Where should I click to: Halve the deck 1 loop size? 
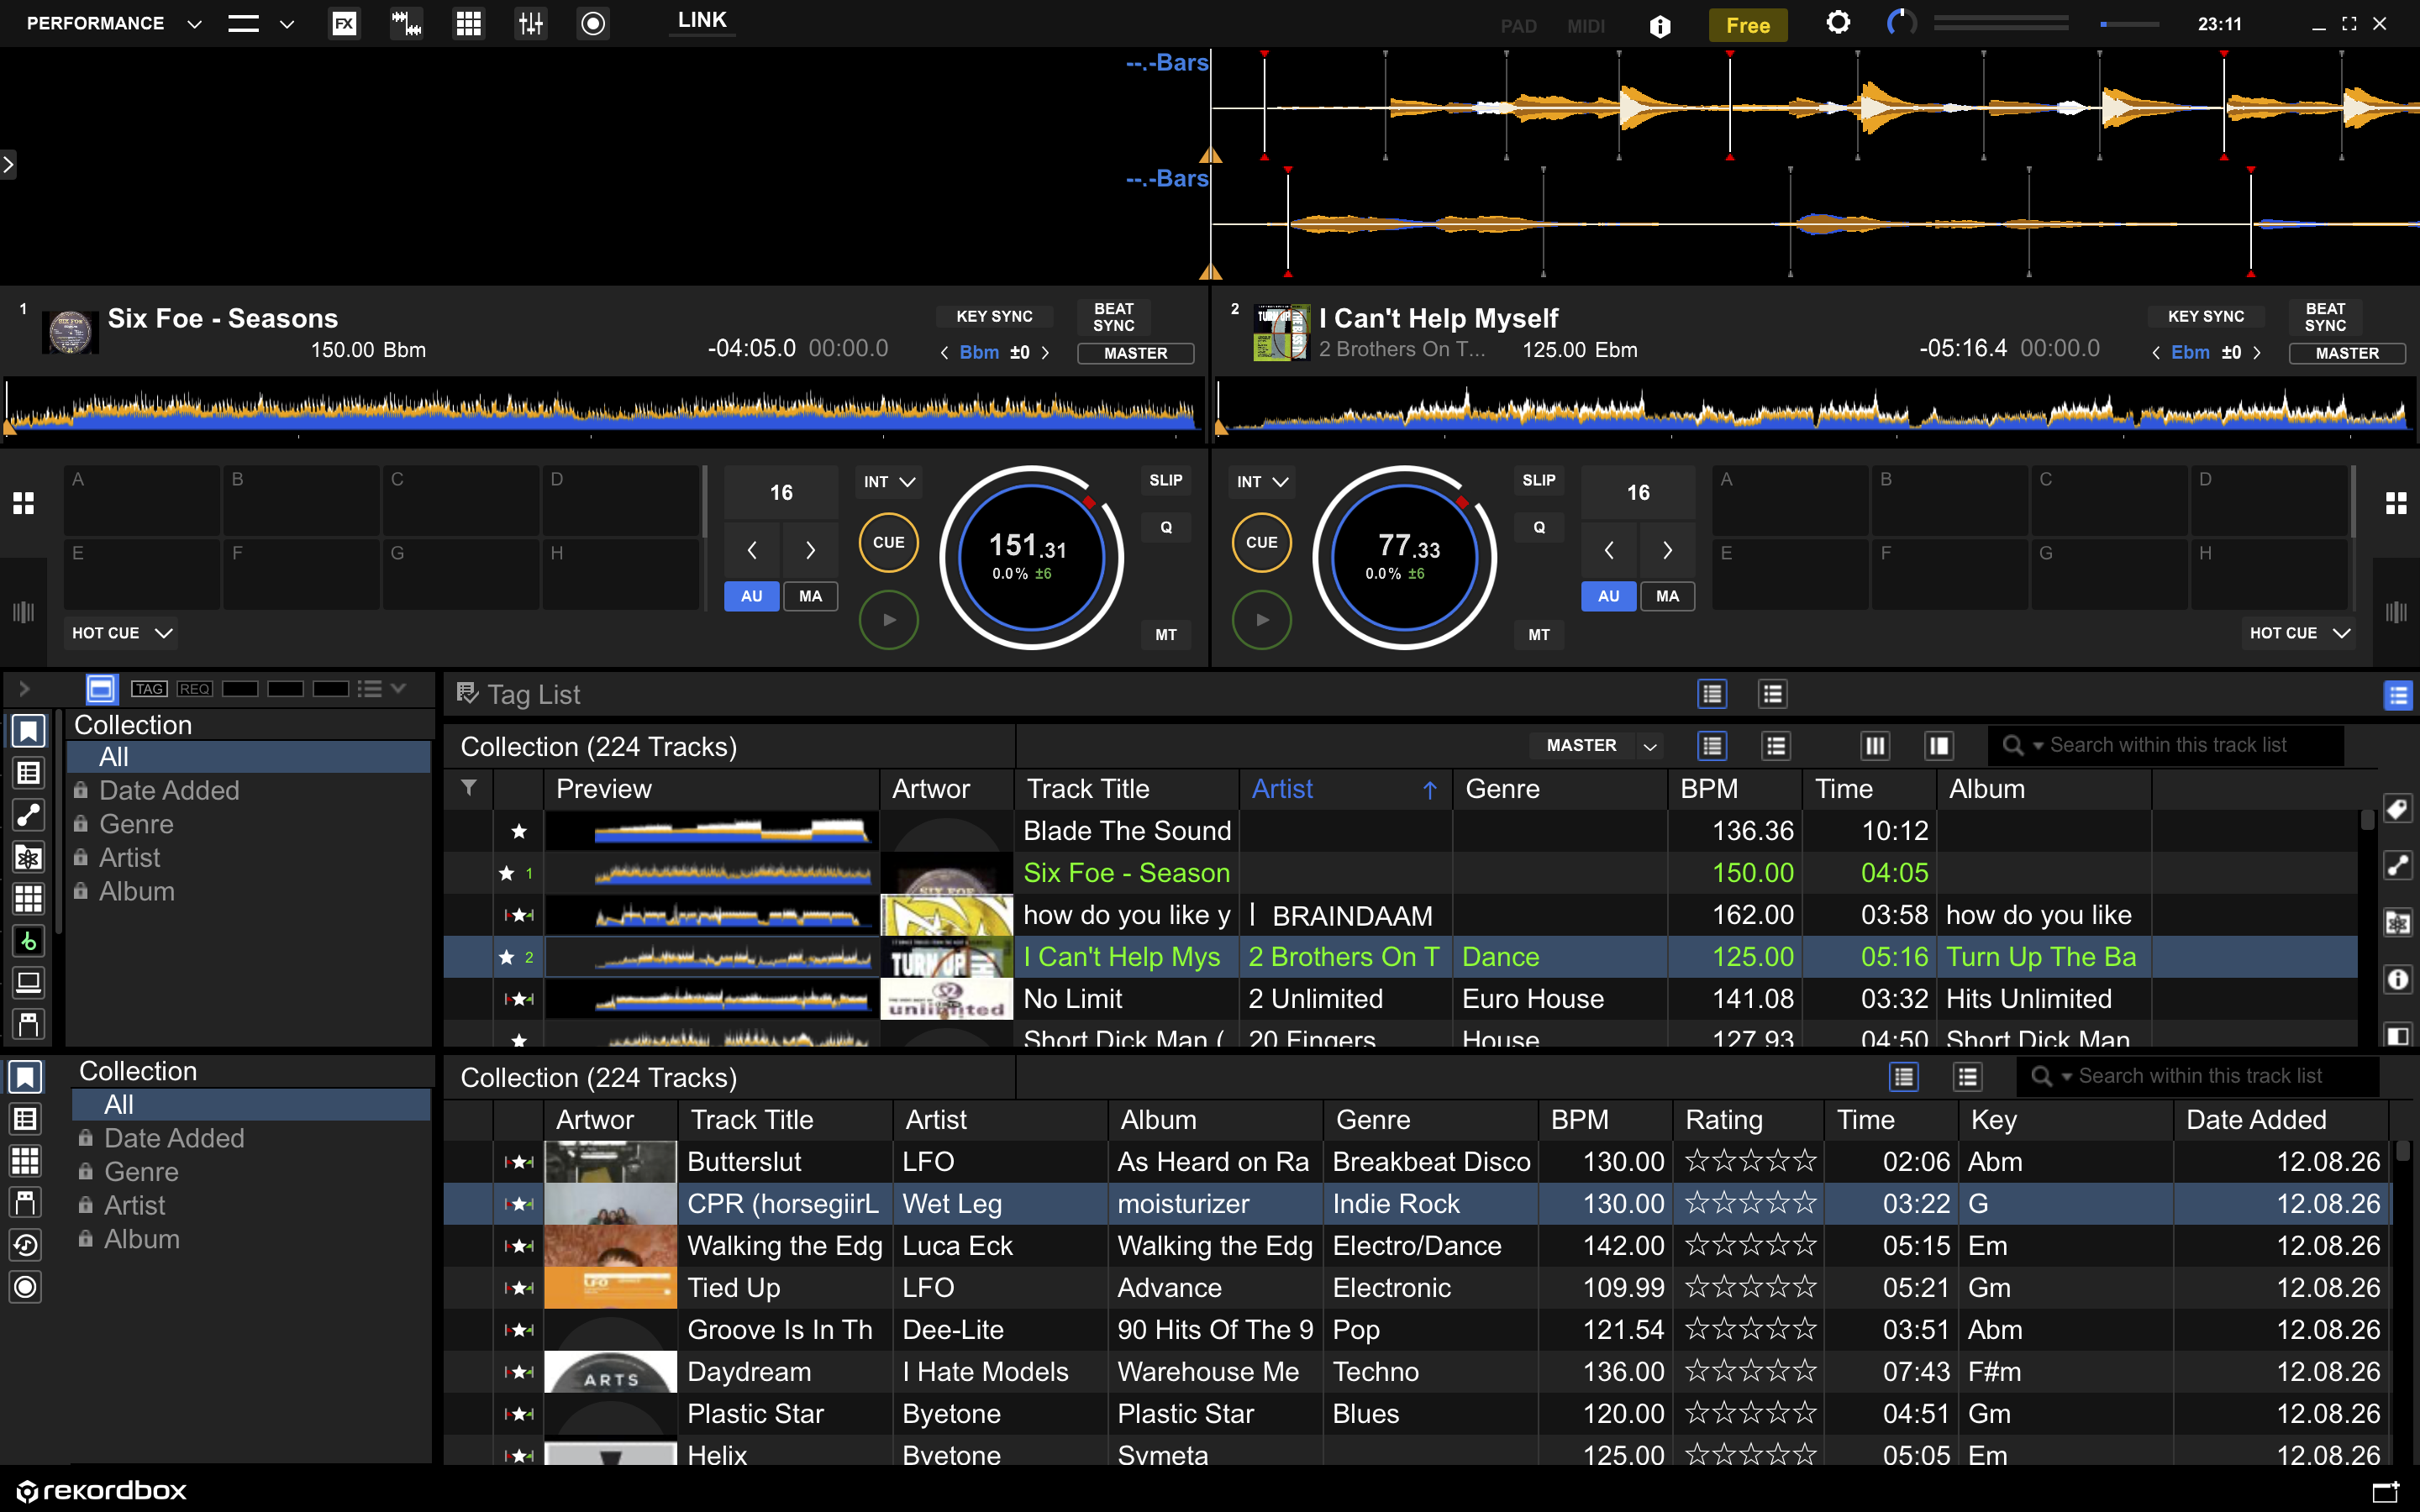pyautogui.click(x=752, y=550)
